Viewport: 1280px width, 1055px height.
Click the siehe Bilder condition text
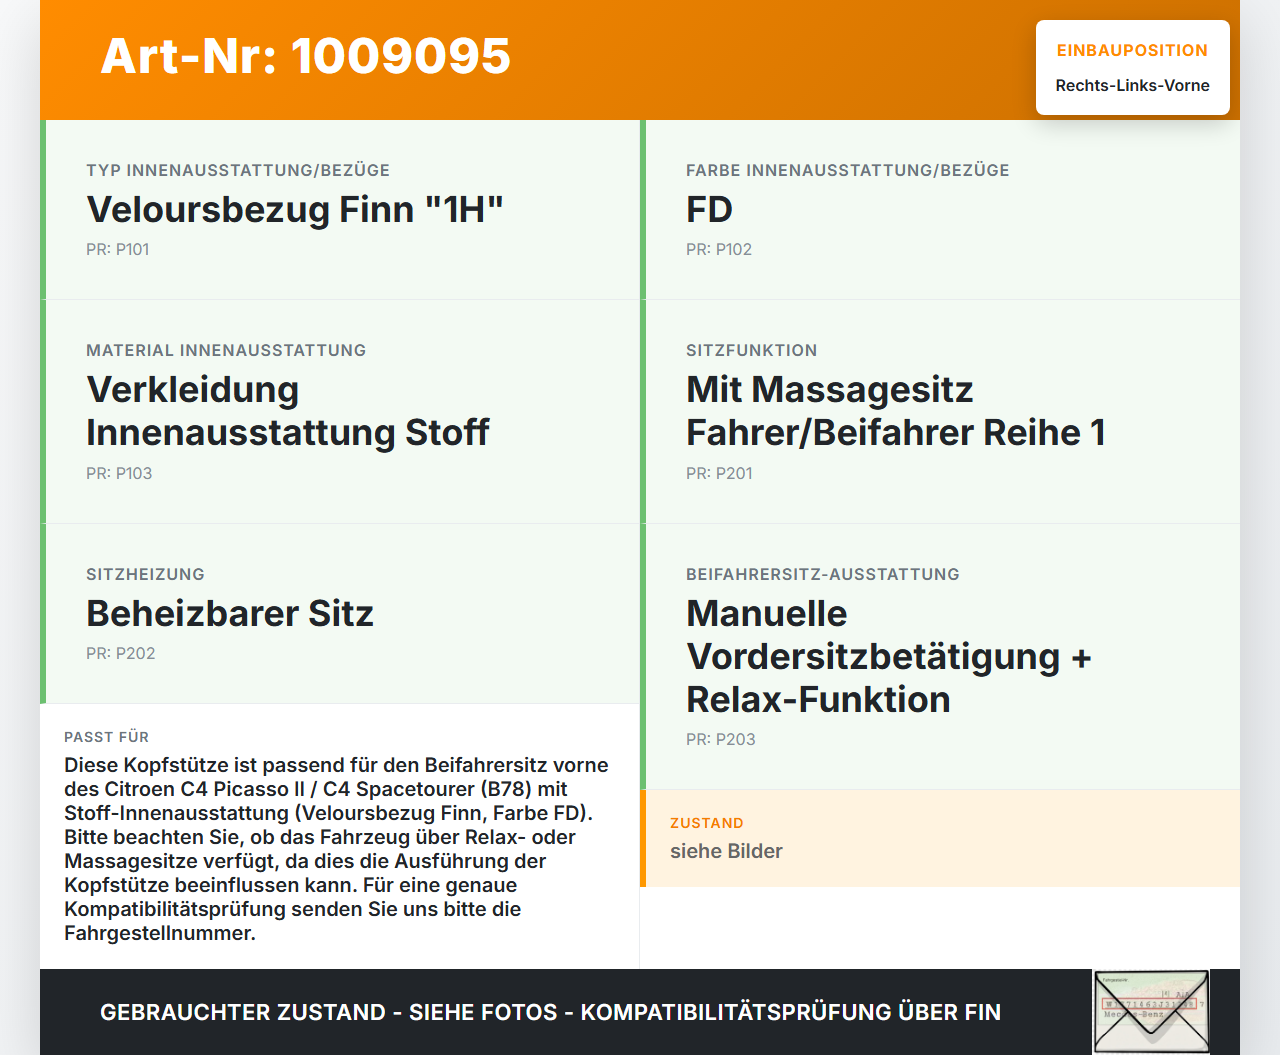pyautogui.click(x=726, y=851)
